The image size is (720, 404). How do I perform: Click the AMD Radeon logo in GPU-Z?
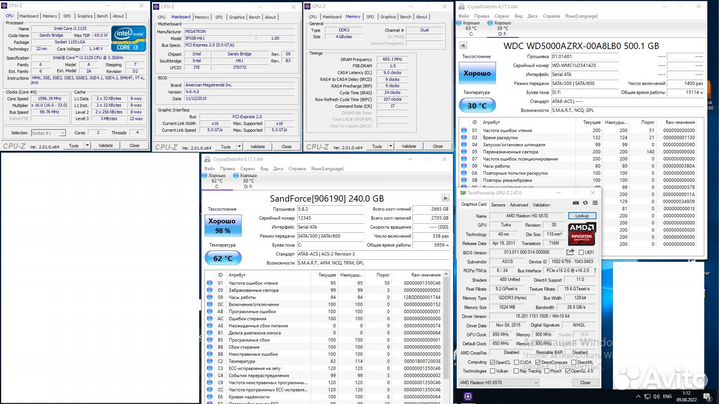coord(582,234)
